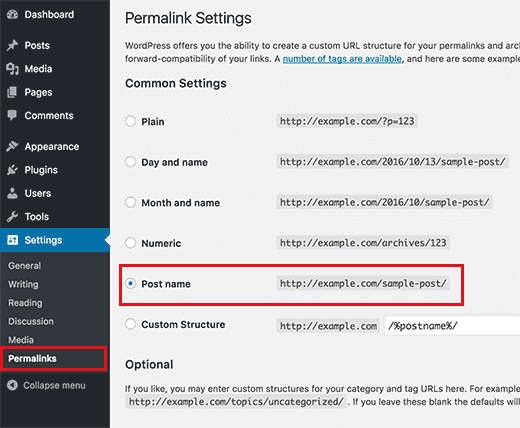Open the Media library icon

12,69
